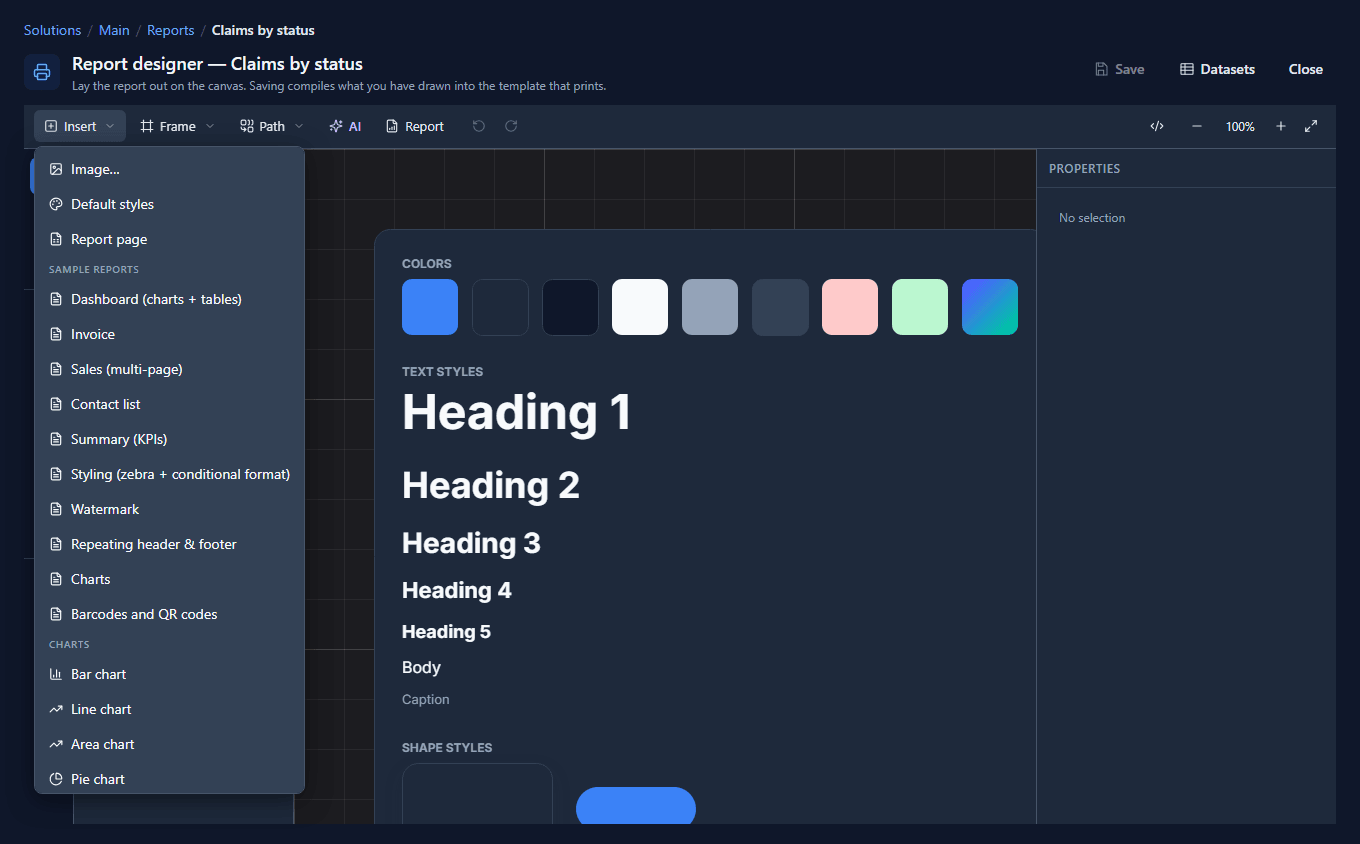Click the code view icon in toolbar
The image size is (1360, 844).
pos(1157,126)
